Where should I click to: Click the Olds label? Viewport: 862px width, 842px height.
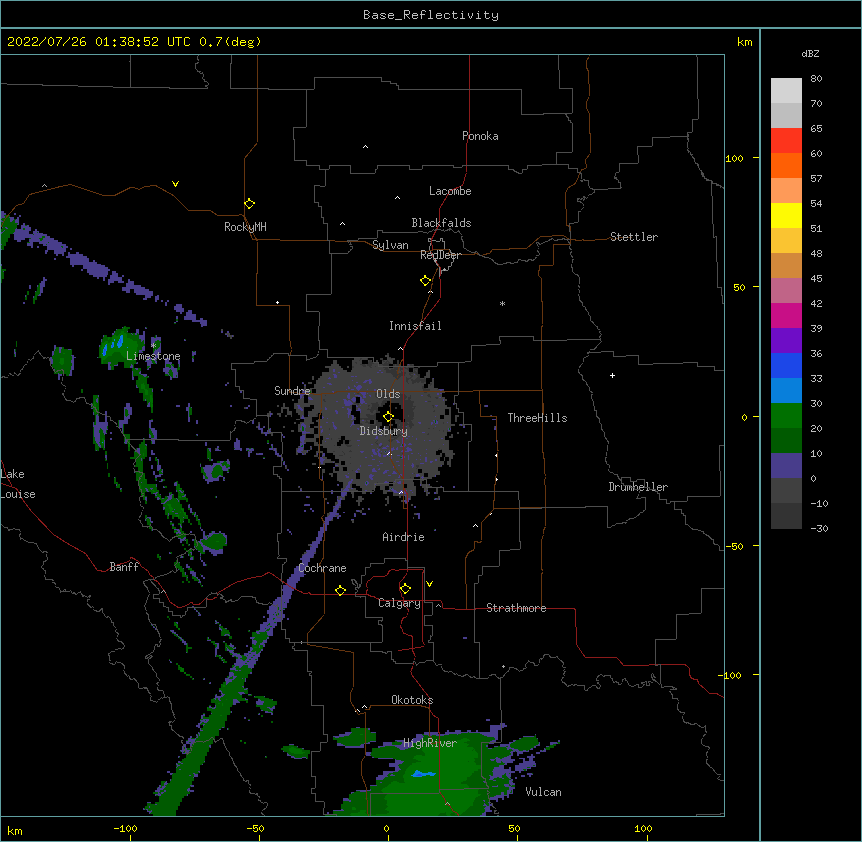(x=388, y=394)
